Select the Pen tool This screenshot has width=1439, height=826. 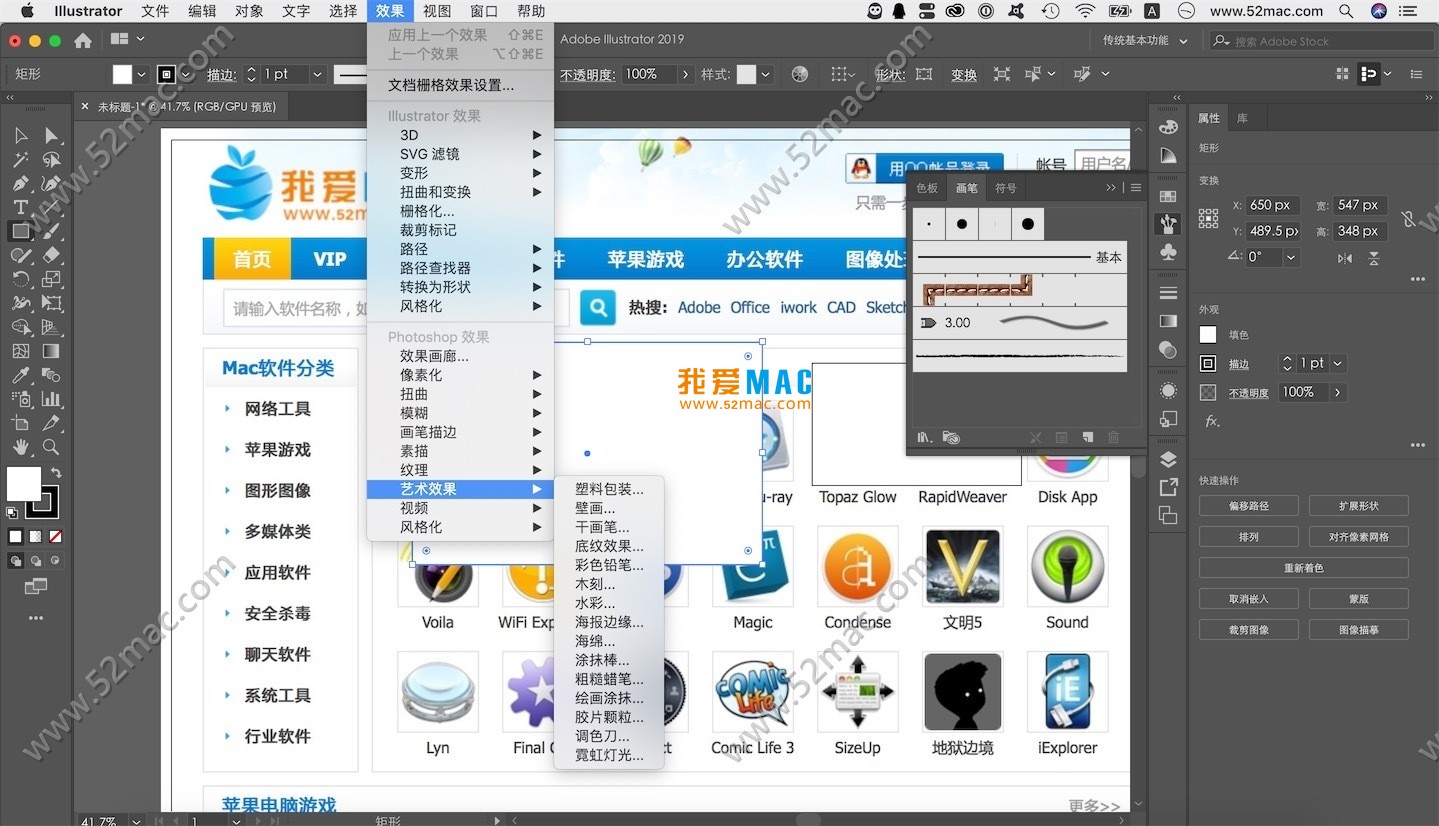click(20, 183)
